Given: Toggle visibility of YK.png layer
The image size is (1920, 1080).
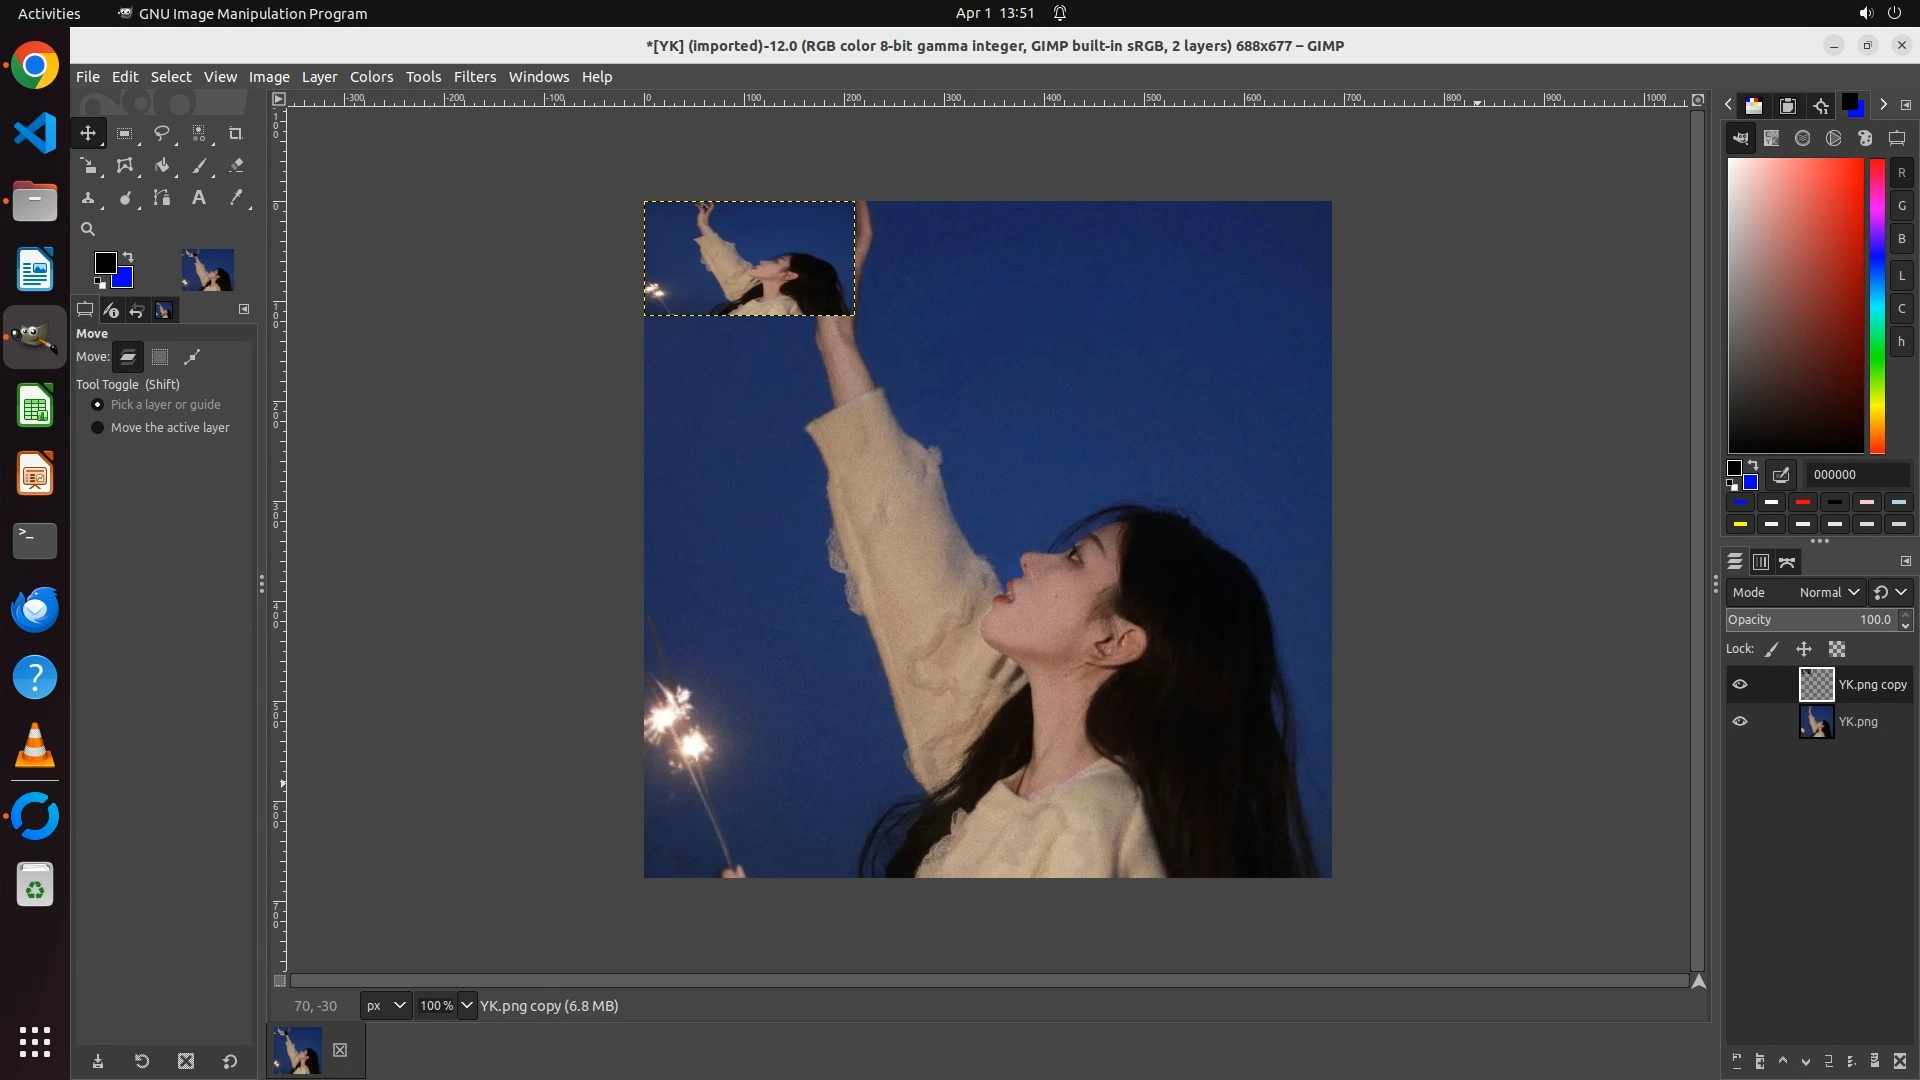Looking at the screenshot, I should coord(1740,722).
